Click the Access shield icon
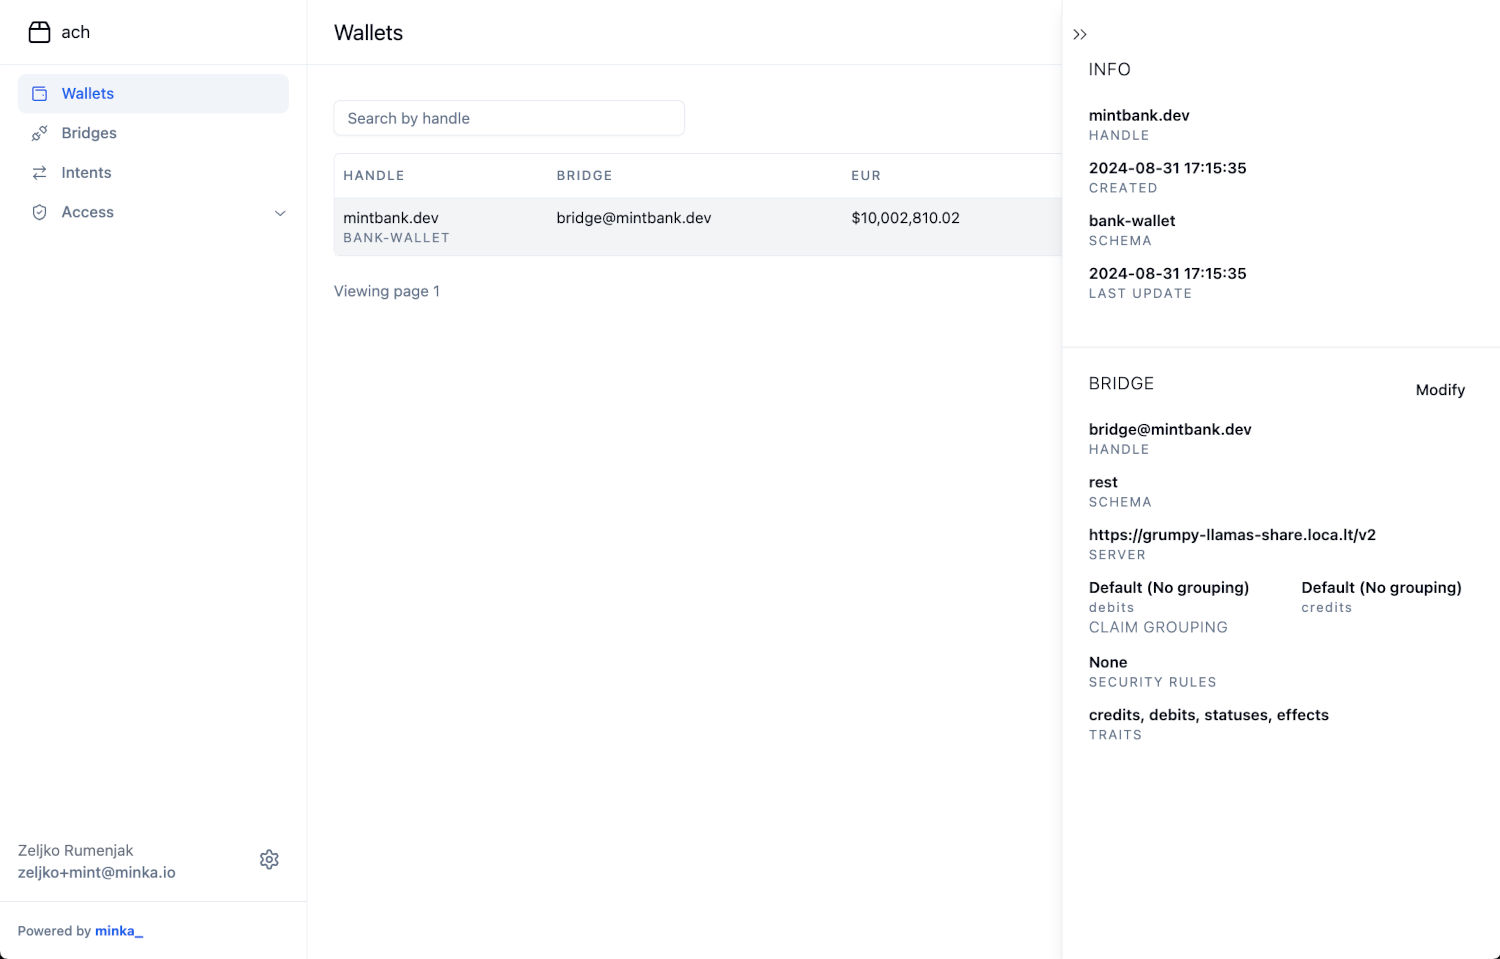 click(40, 212)
